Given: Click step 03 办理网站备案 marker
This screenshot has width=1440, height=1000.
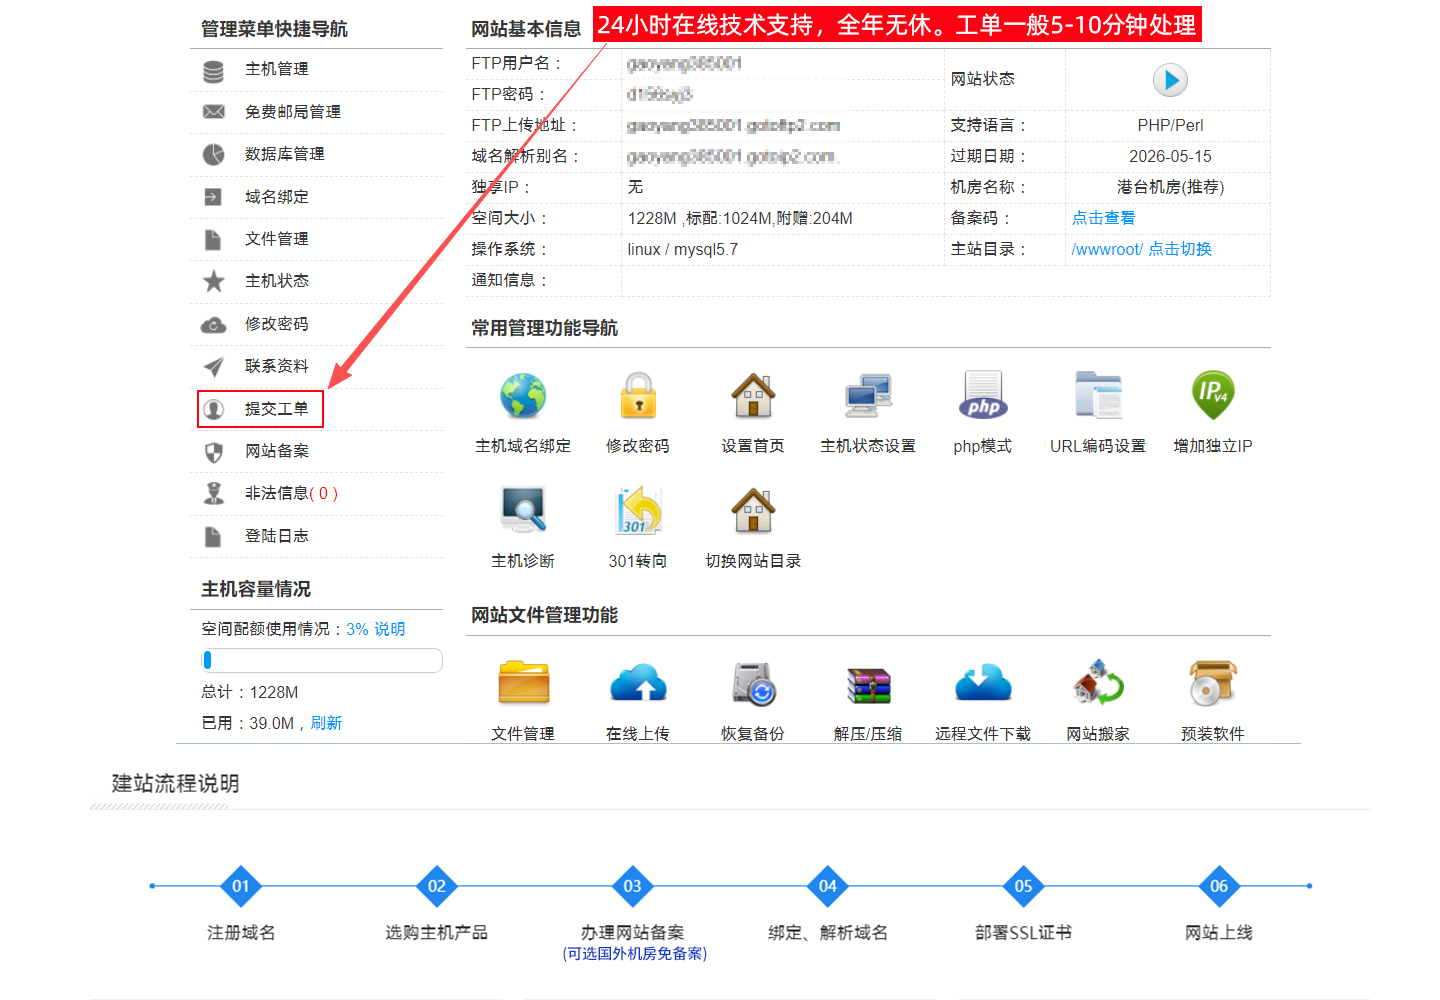Looking at the screenshot, I should pyautogui.click(x=632, y=886).
